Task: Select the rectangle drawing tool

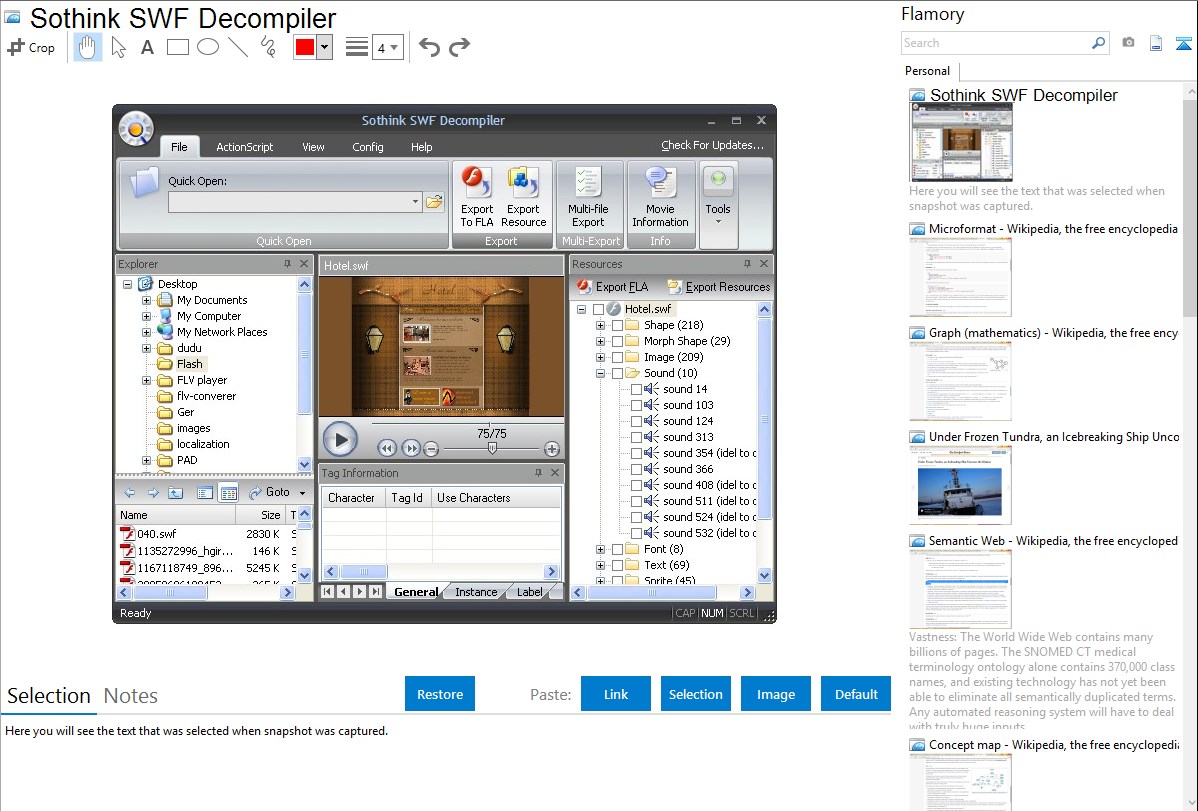Action: point(177,47)
